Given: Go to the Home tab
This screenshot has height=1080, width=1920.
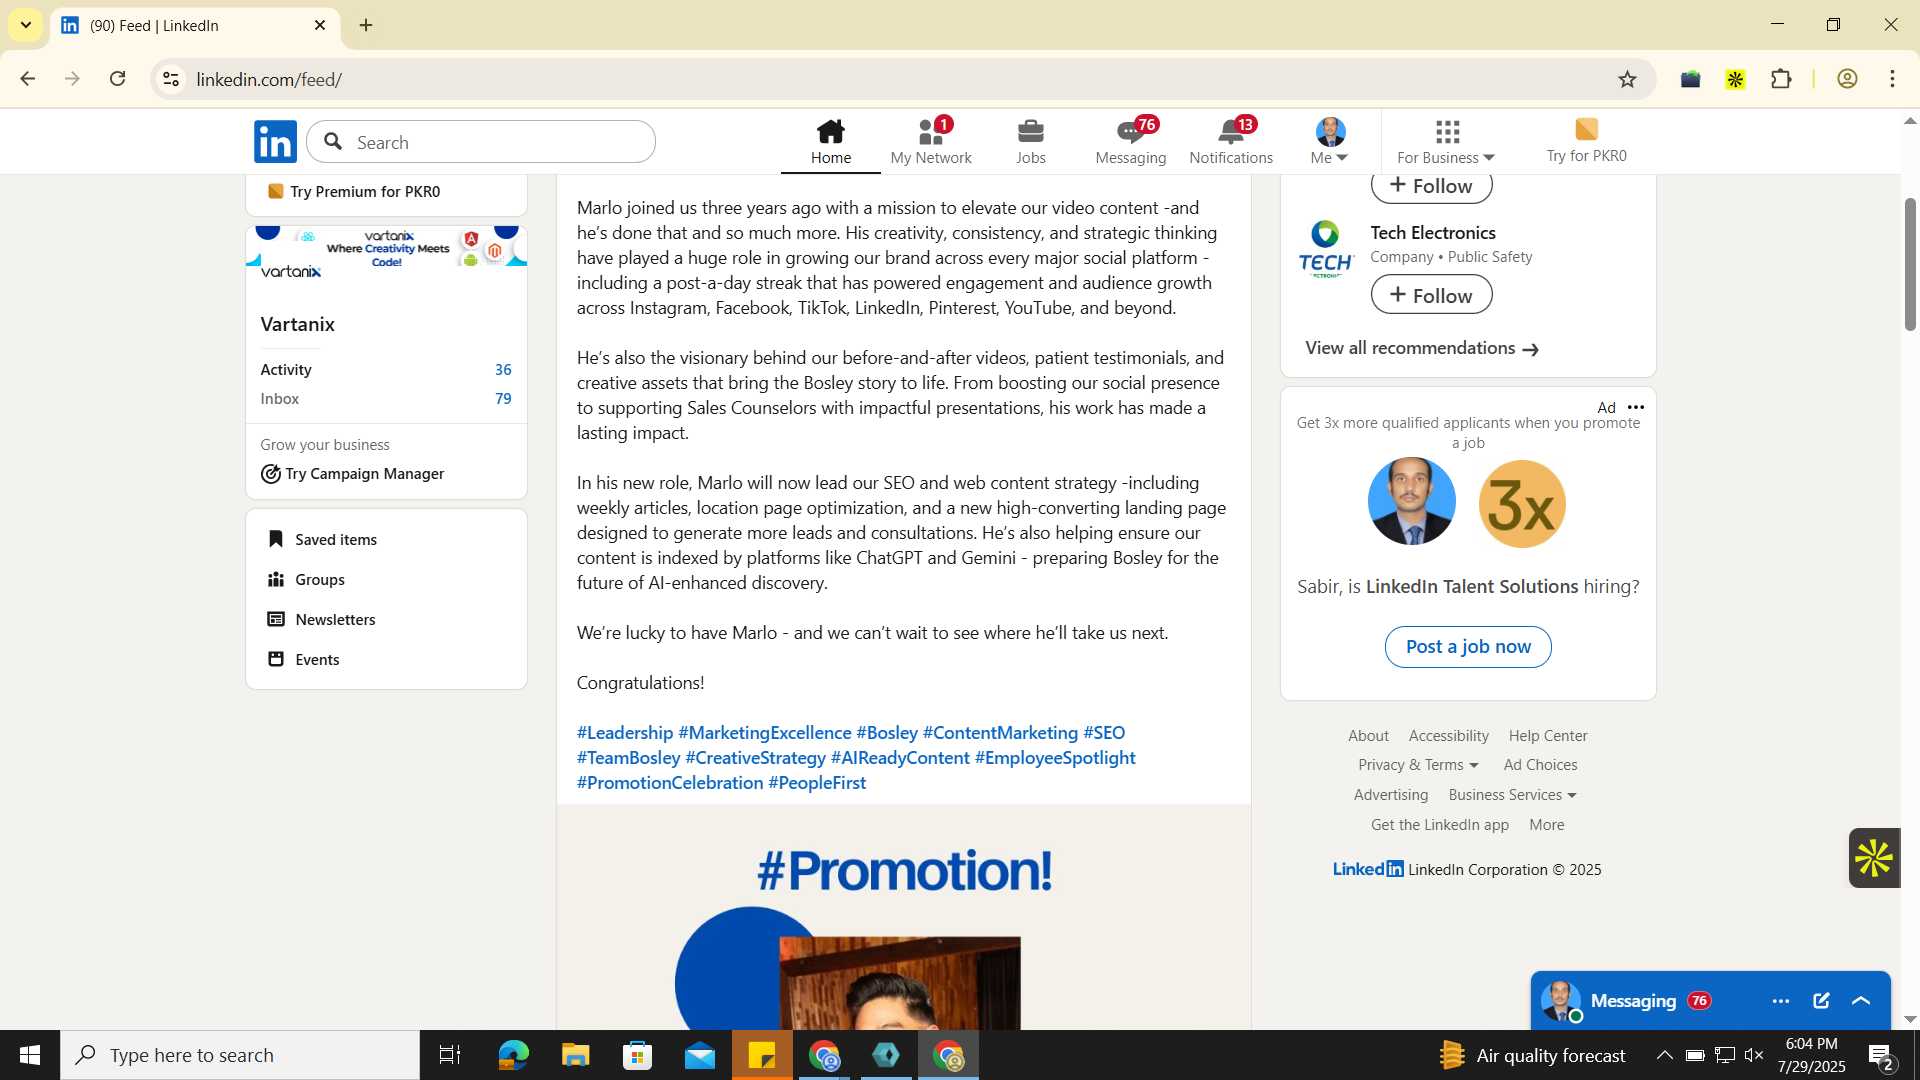Looking at the screenshot, I should [830, 142].
